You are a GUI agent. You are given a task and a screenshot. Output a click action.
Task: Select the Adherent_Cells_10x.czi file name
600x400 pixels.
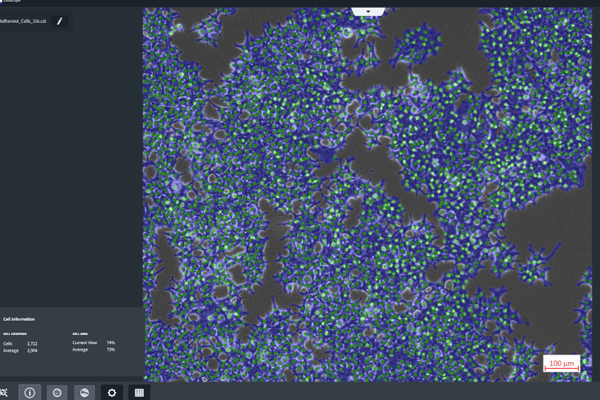(23, 20)
